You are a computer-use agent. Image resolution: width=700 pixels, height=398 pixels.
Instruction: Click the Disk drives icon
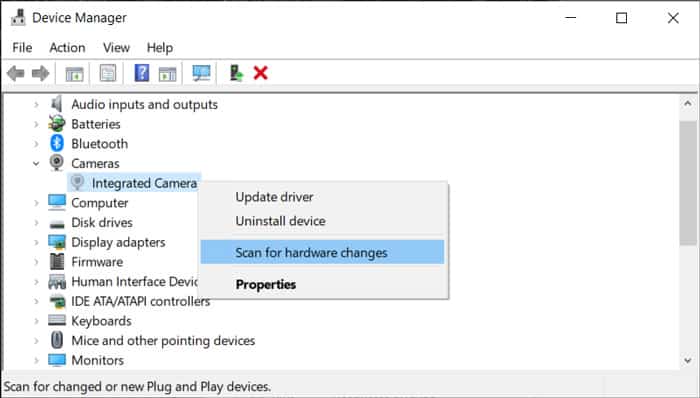57,224
